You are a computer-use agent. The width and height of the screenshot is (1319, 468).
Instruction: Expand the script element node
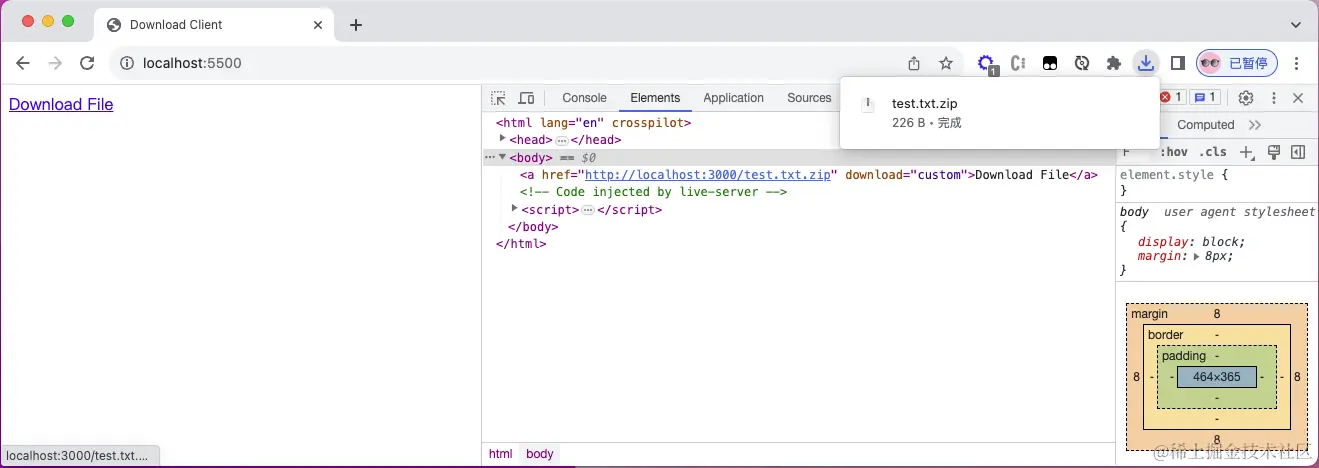[515, 209]
